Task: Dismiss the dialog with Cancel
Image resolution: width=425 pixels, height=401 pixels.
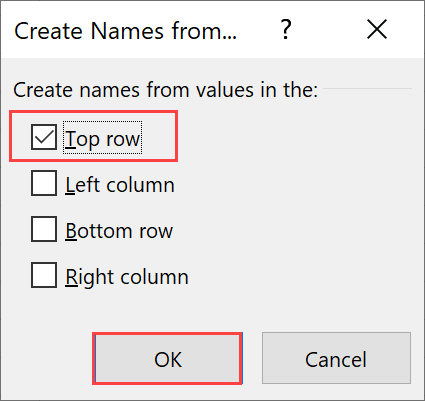Action: click(336, 359)
